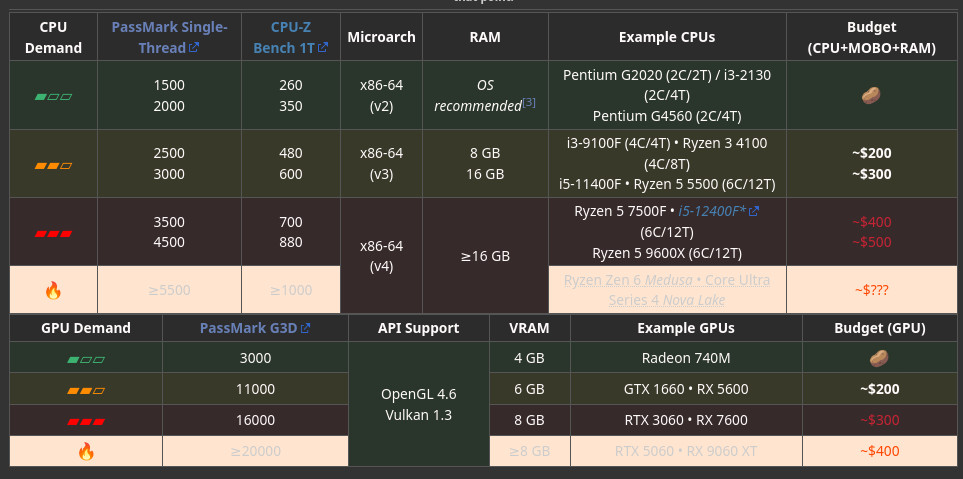This screenshot has height=479, width=963.
Task: Click the '6 GB' VRAM cell
Action: [529, 389]
